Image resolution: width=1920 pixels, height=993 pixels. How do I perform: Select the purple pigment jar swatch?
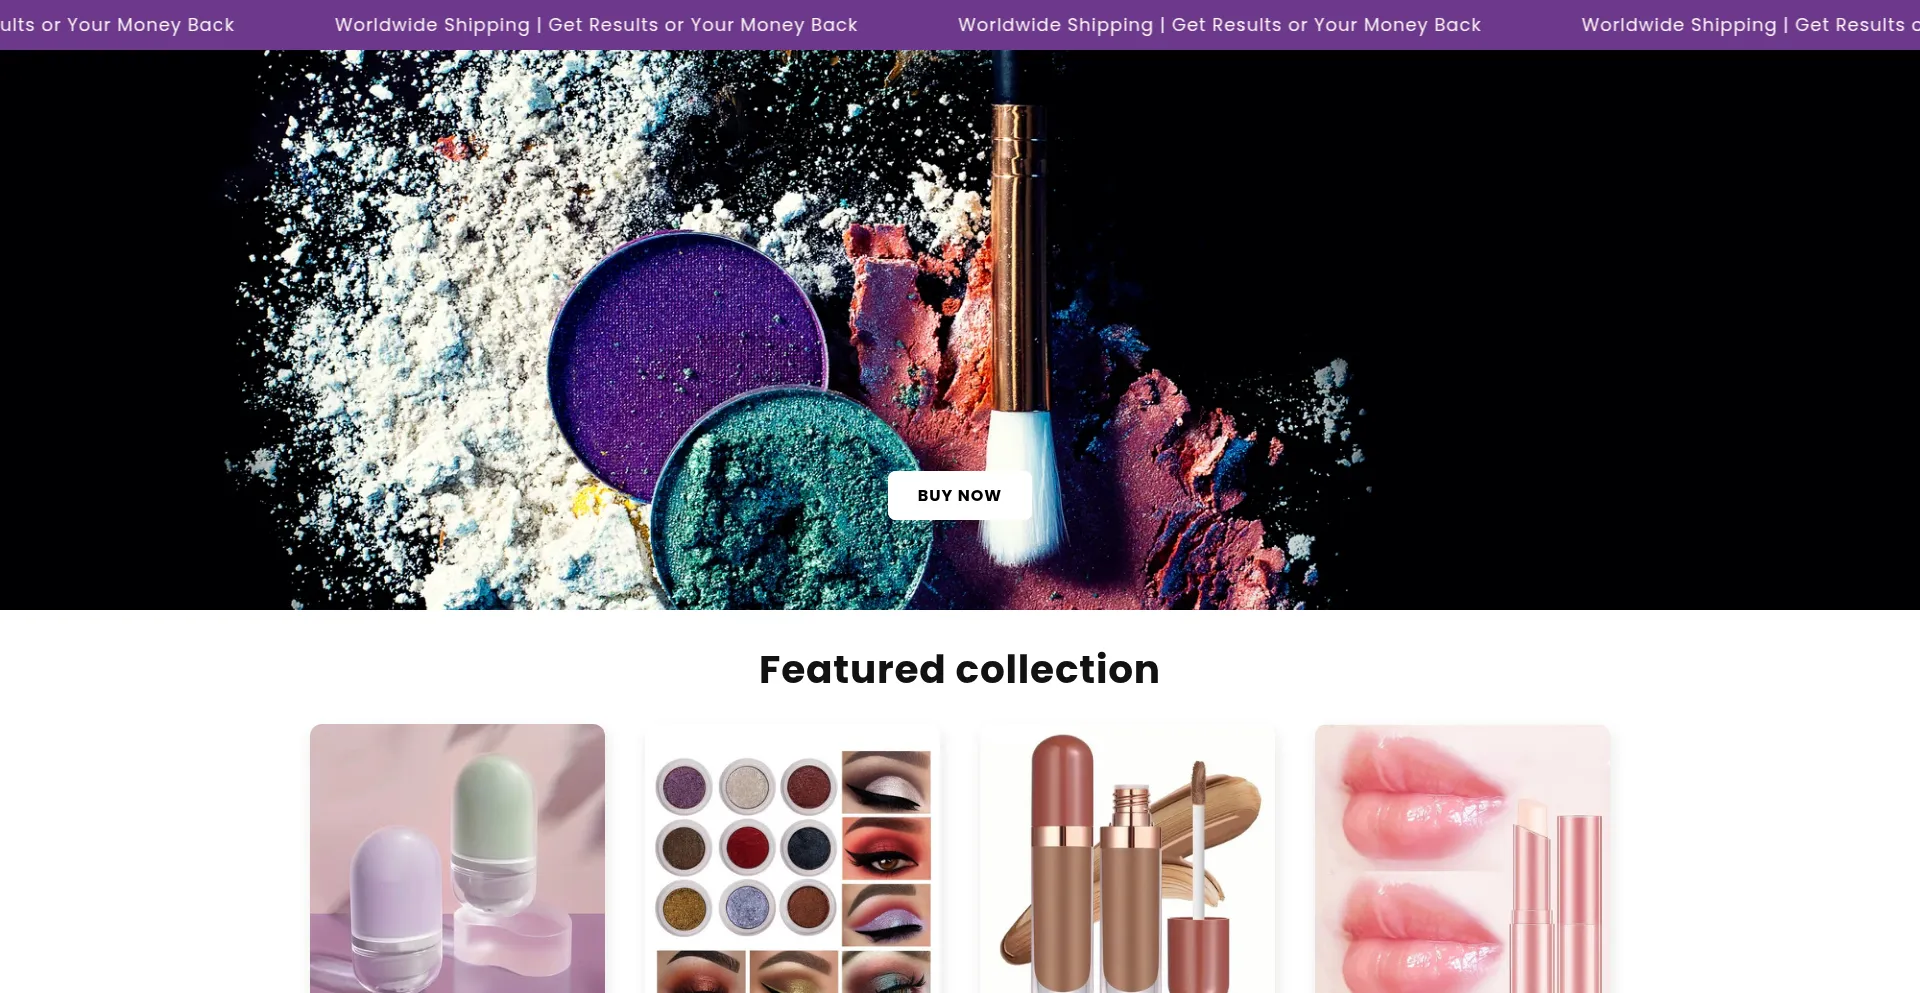tap(684, 786)
